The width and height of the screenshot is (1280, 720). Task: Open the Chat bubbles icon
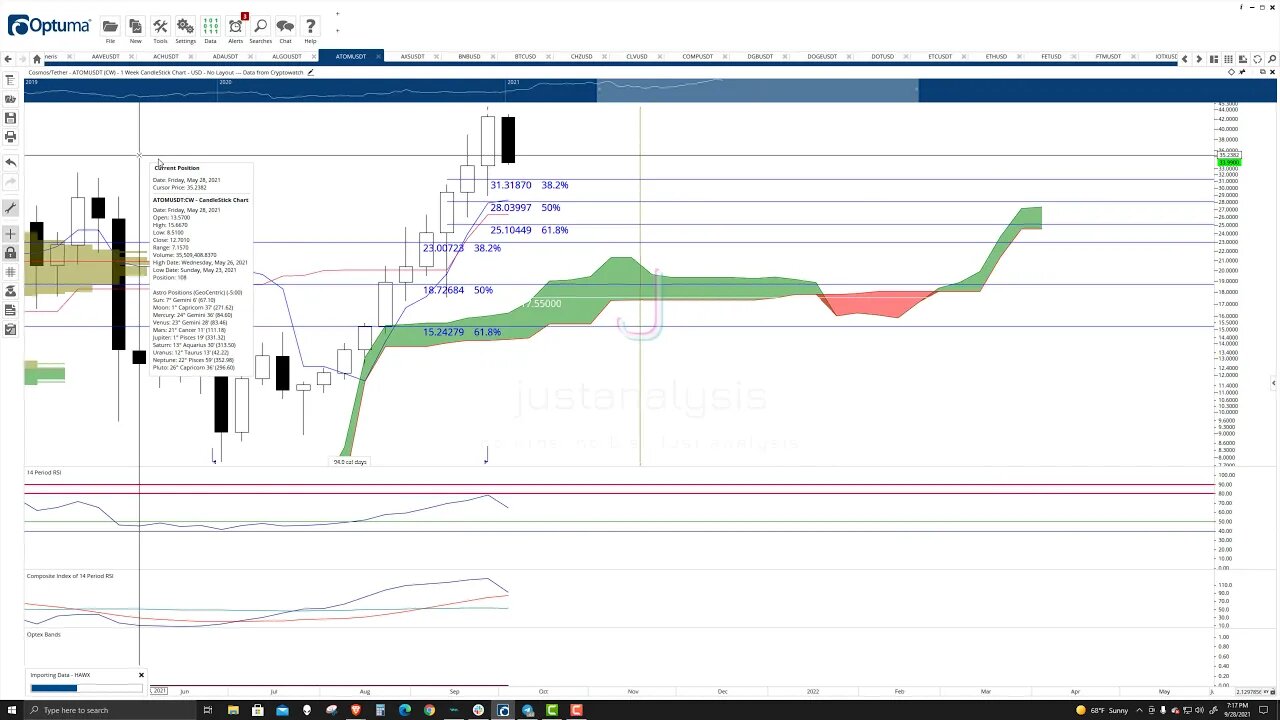(285, 27)
